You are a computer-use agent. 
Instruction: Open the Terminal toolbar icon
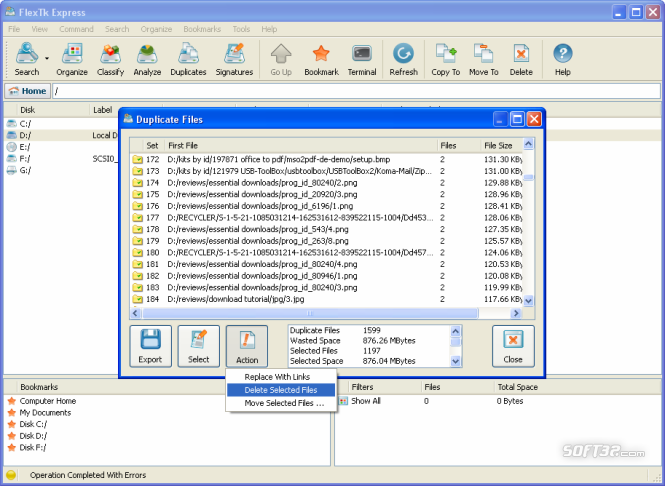click(x=362, y=59)
